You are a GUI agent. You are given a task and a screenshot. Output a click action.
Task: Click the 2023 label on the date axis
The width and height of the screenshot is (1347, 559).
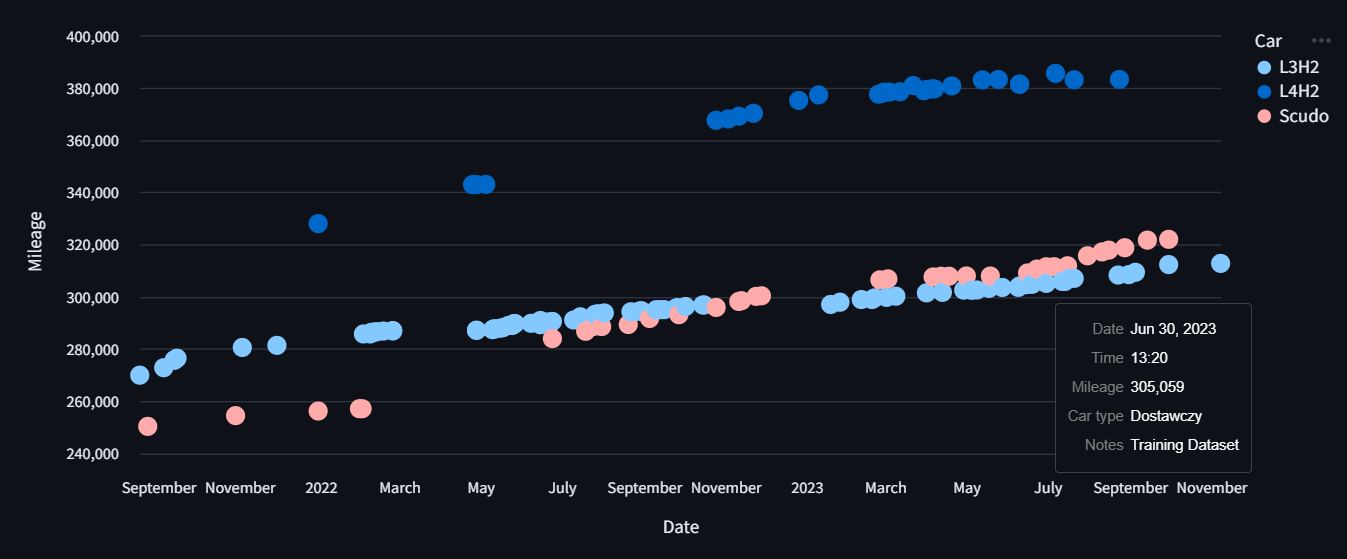807,488
